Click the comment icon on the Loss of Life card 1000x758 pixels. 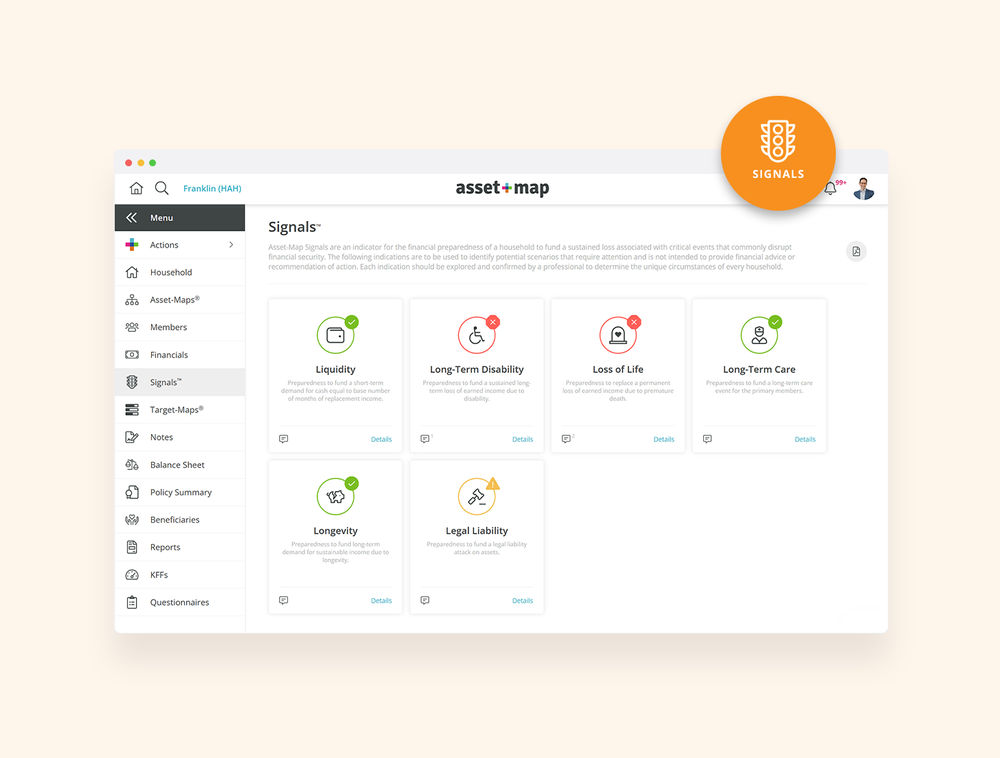tap(567, 439)
